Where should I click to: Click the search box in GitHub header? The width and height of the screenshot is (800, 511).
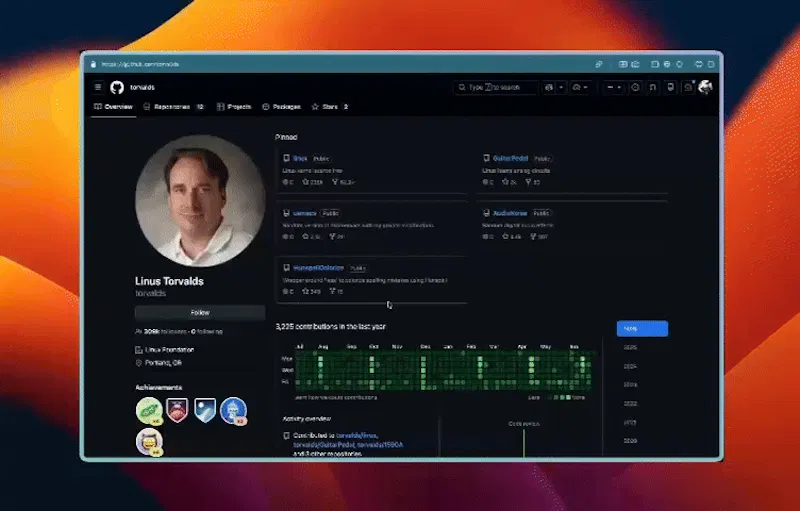coord(496,87)
